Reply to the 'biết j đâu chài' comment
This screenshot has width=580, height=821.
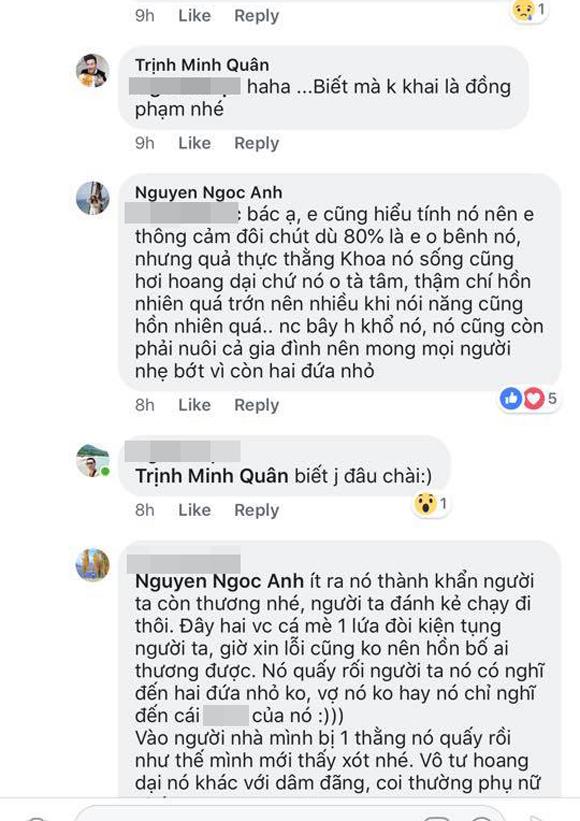[x=257, y=509]
